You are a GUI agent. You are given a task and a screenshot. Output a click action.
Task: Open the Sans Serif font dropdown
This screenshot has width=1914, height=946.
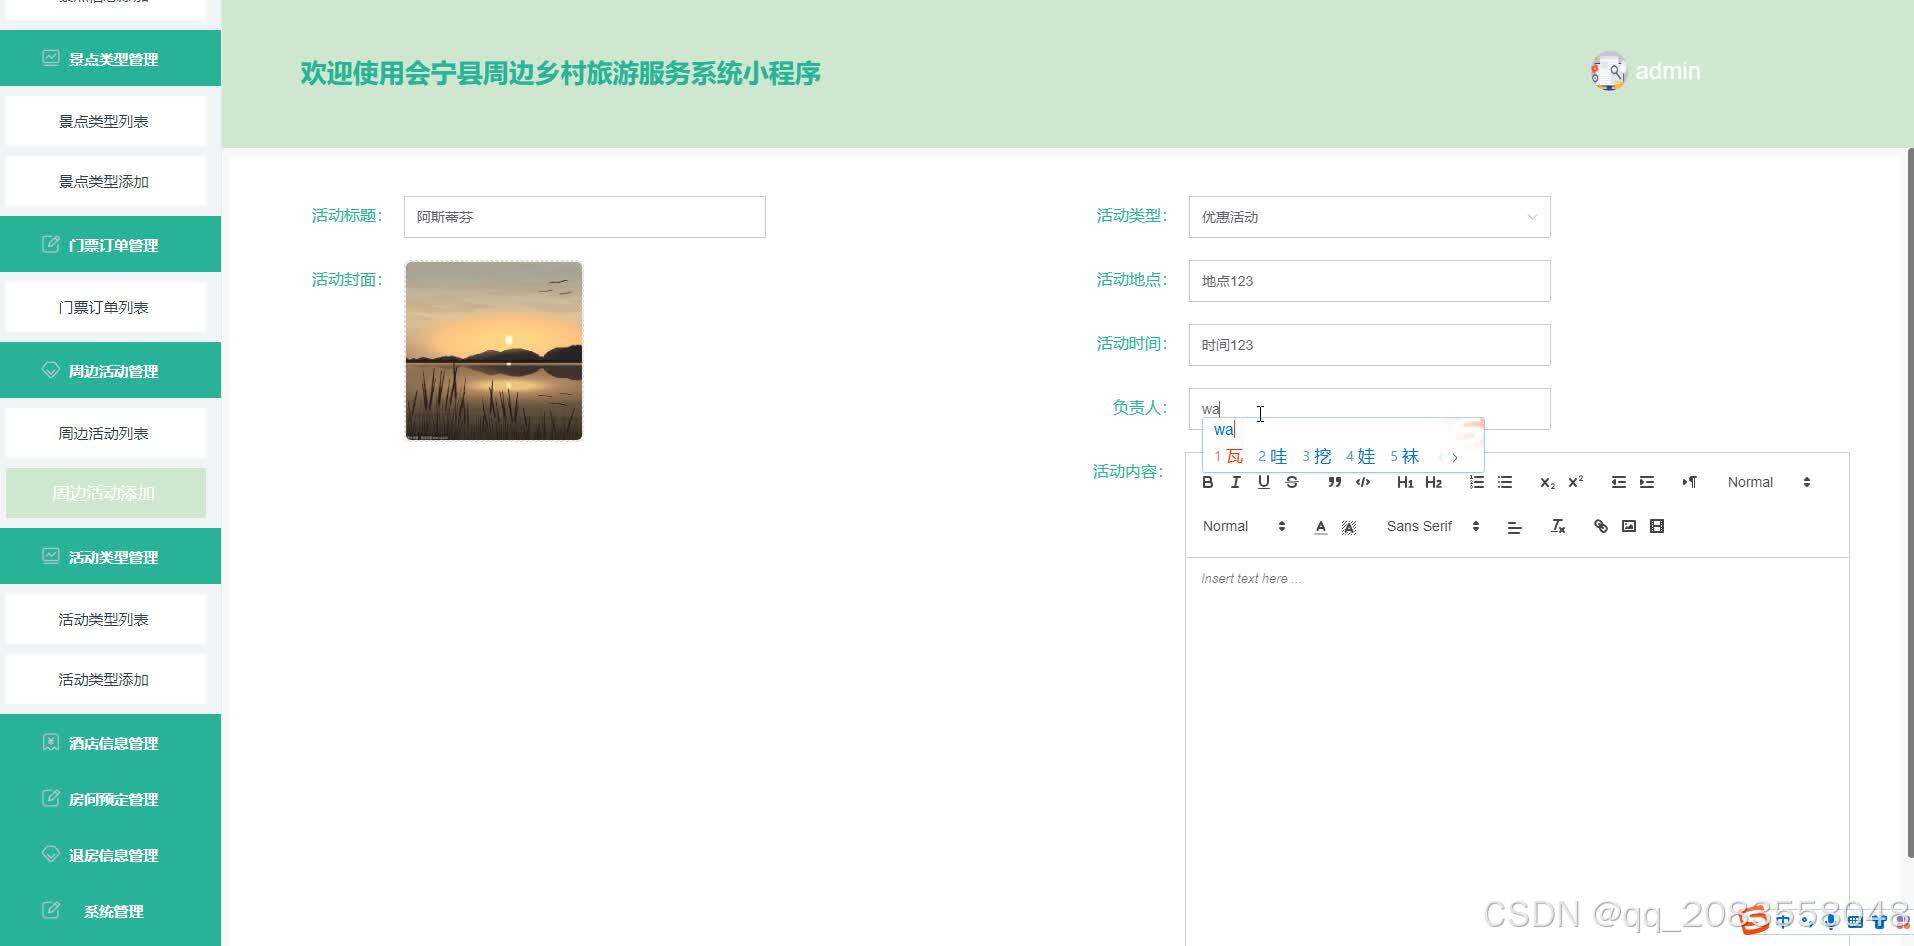point(1432,526)
